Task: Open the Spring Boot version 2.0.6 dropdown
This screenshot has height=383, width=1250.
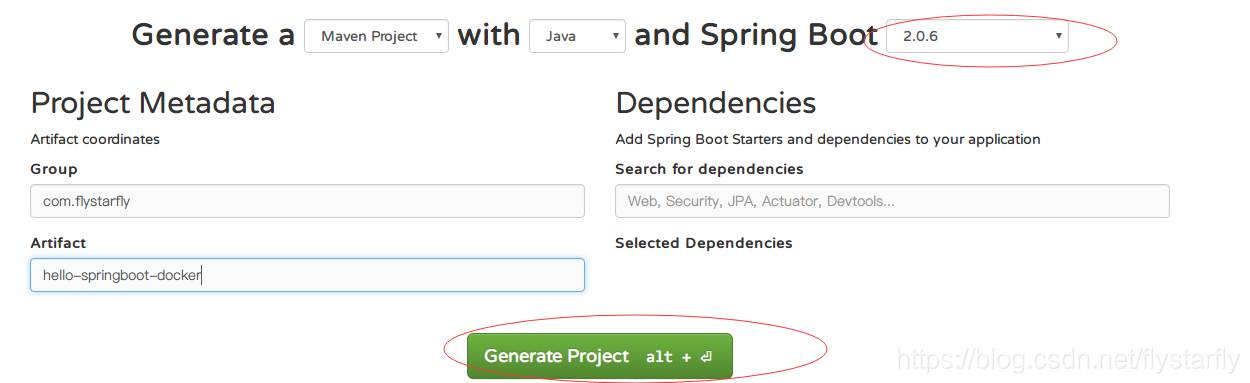Action: pos(977,36)
